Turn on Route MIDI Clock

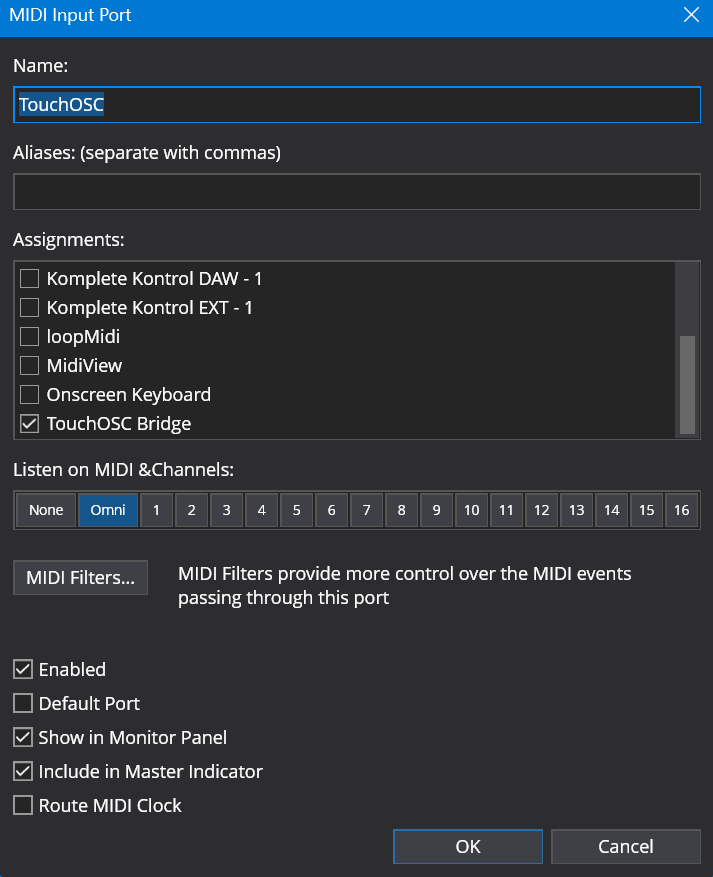23,805
